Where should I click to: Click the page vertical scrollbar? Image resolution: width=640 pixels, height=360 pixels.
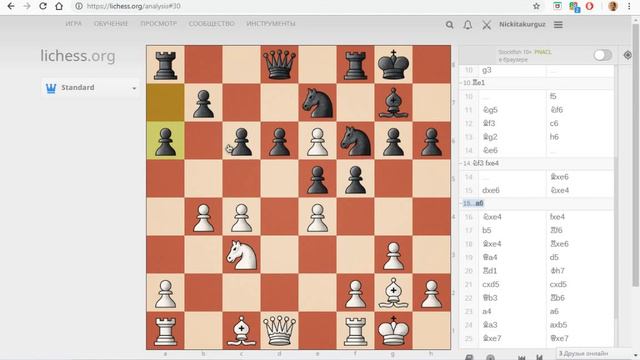point(636,155)
